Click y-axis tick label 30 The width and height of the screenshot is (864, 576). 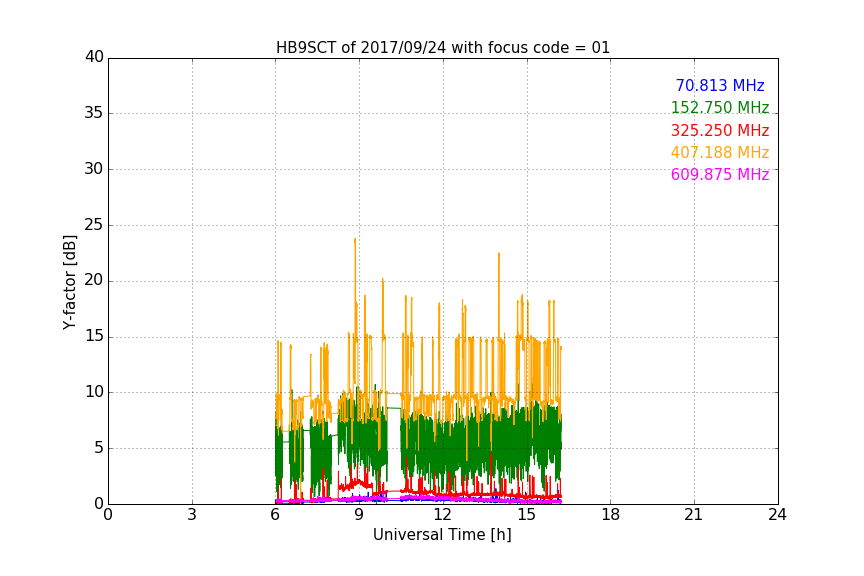94,169
